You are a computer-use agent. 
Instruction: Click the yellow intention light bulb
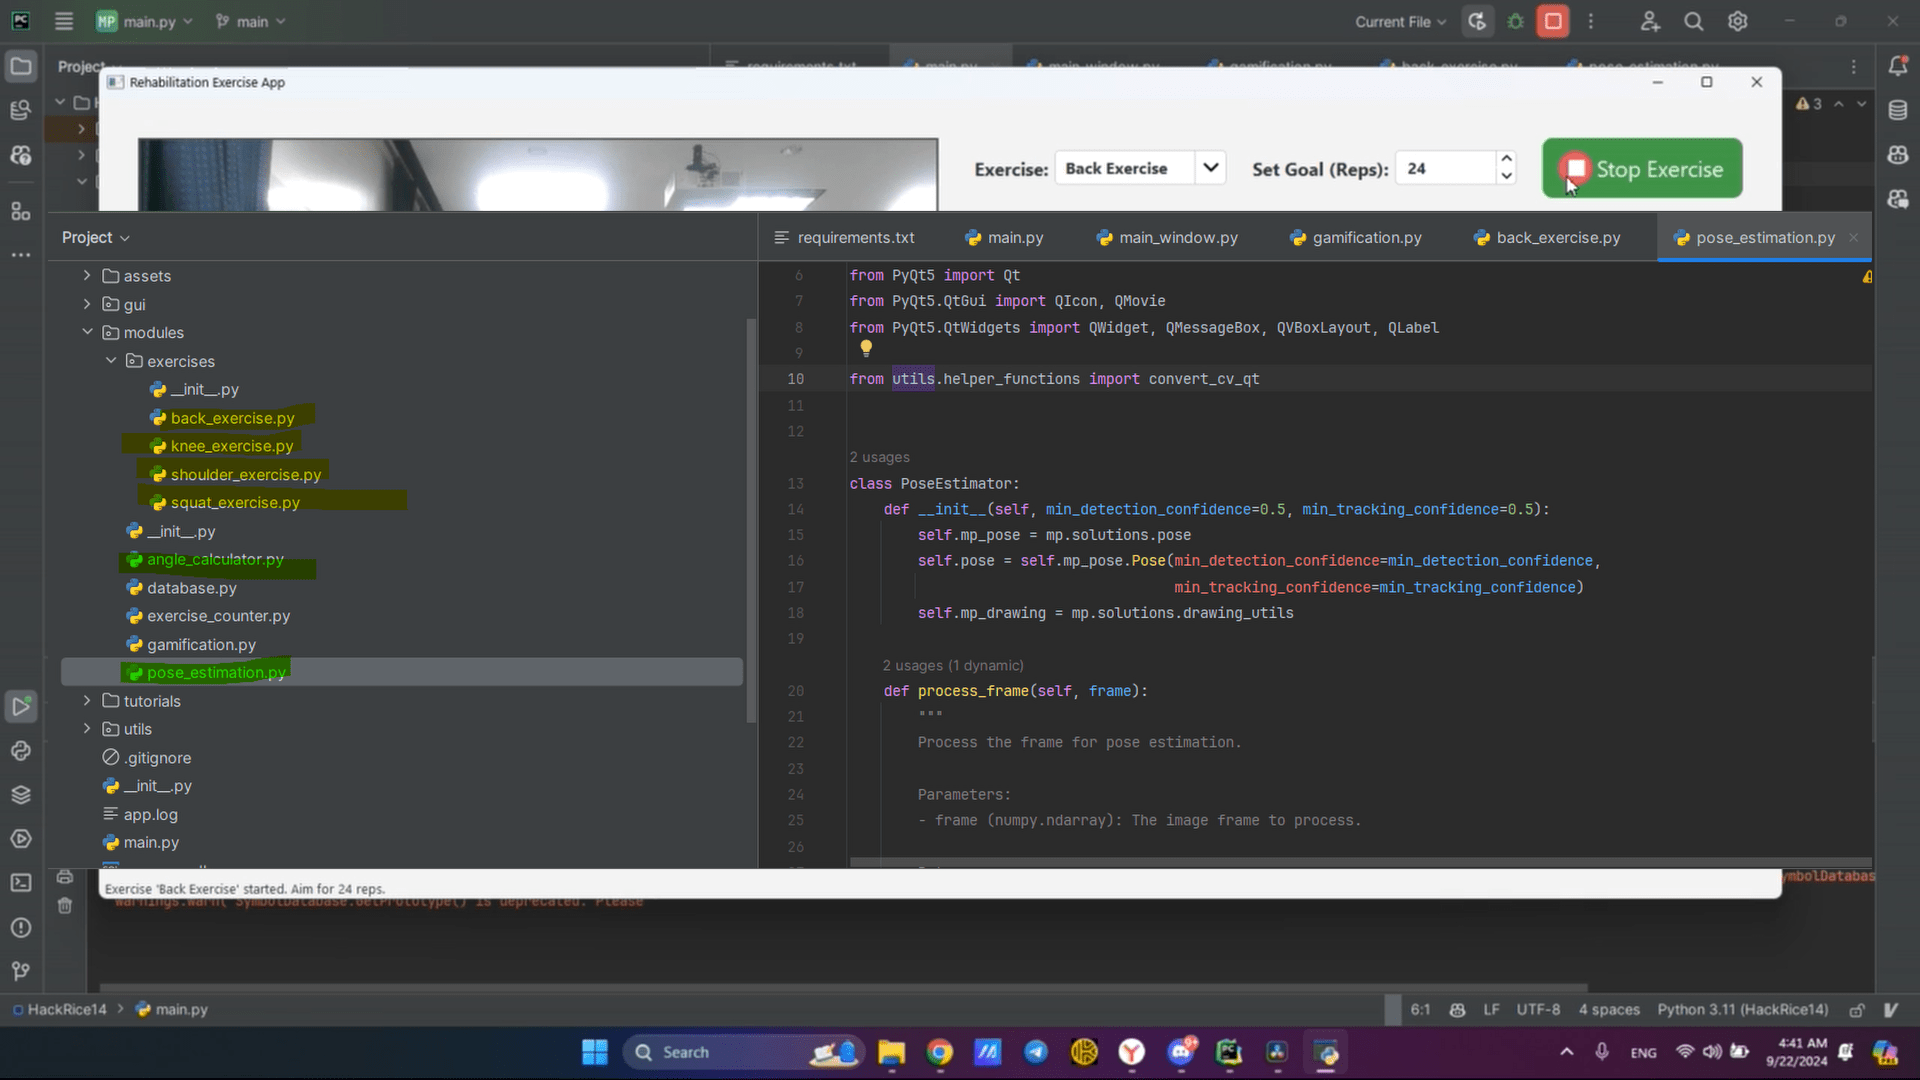click(866, 348)
